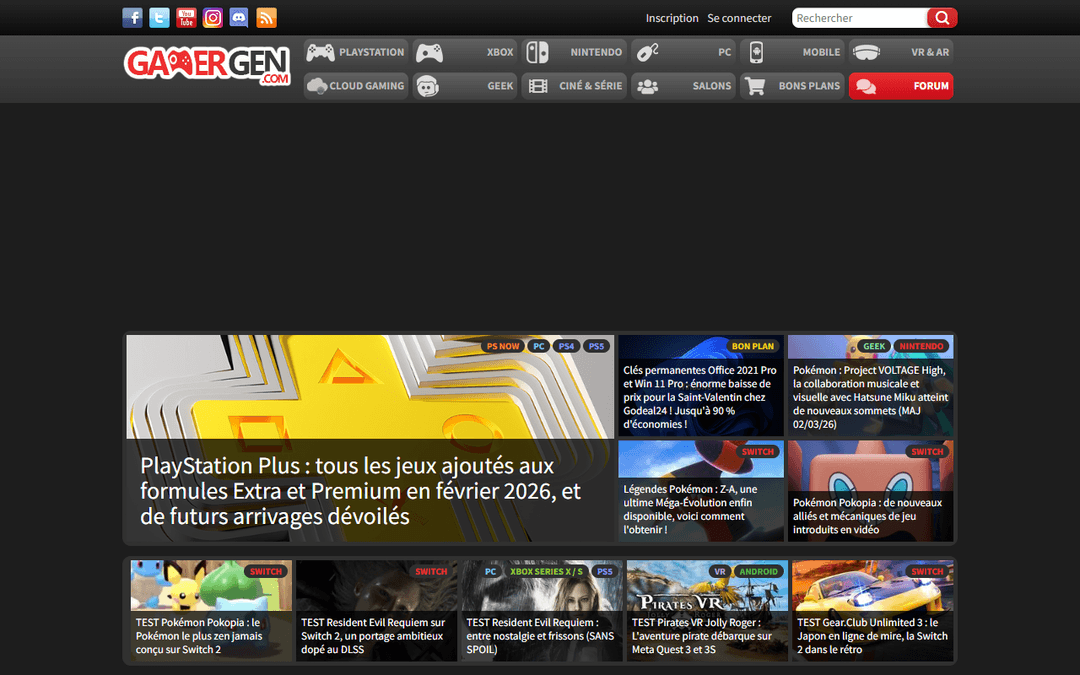Open the Clés permanentes Office 2021 Pro article
The image size is (1080, 675).
point(700,397)
